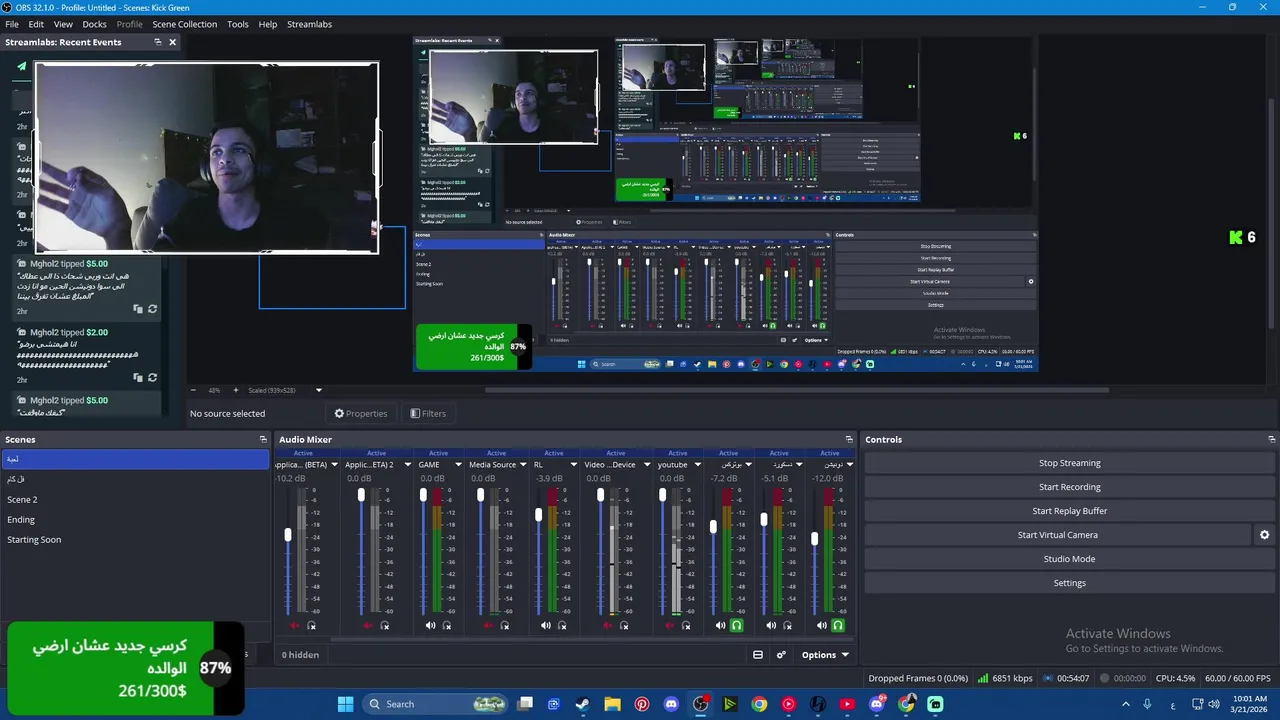The image size is (1280, 720).
Task: Zoom in the preview with plus icon
Action: click(236, 390)
